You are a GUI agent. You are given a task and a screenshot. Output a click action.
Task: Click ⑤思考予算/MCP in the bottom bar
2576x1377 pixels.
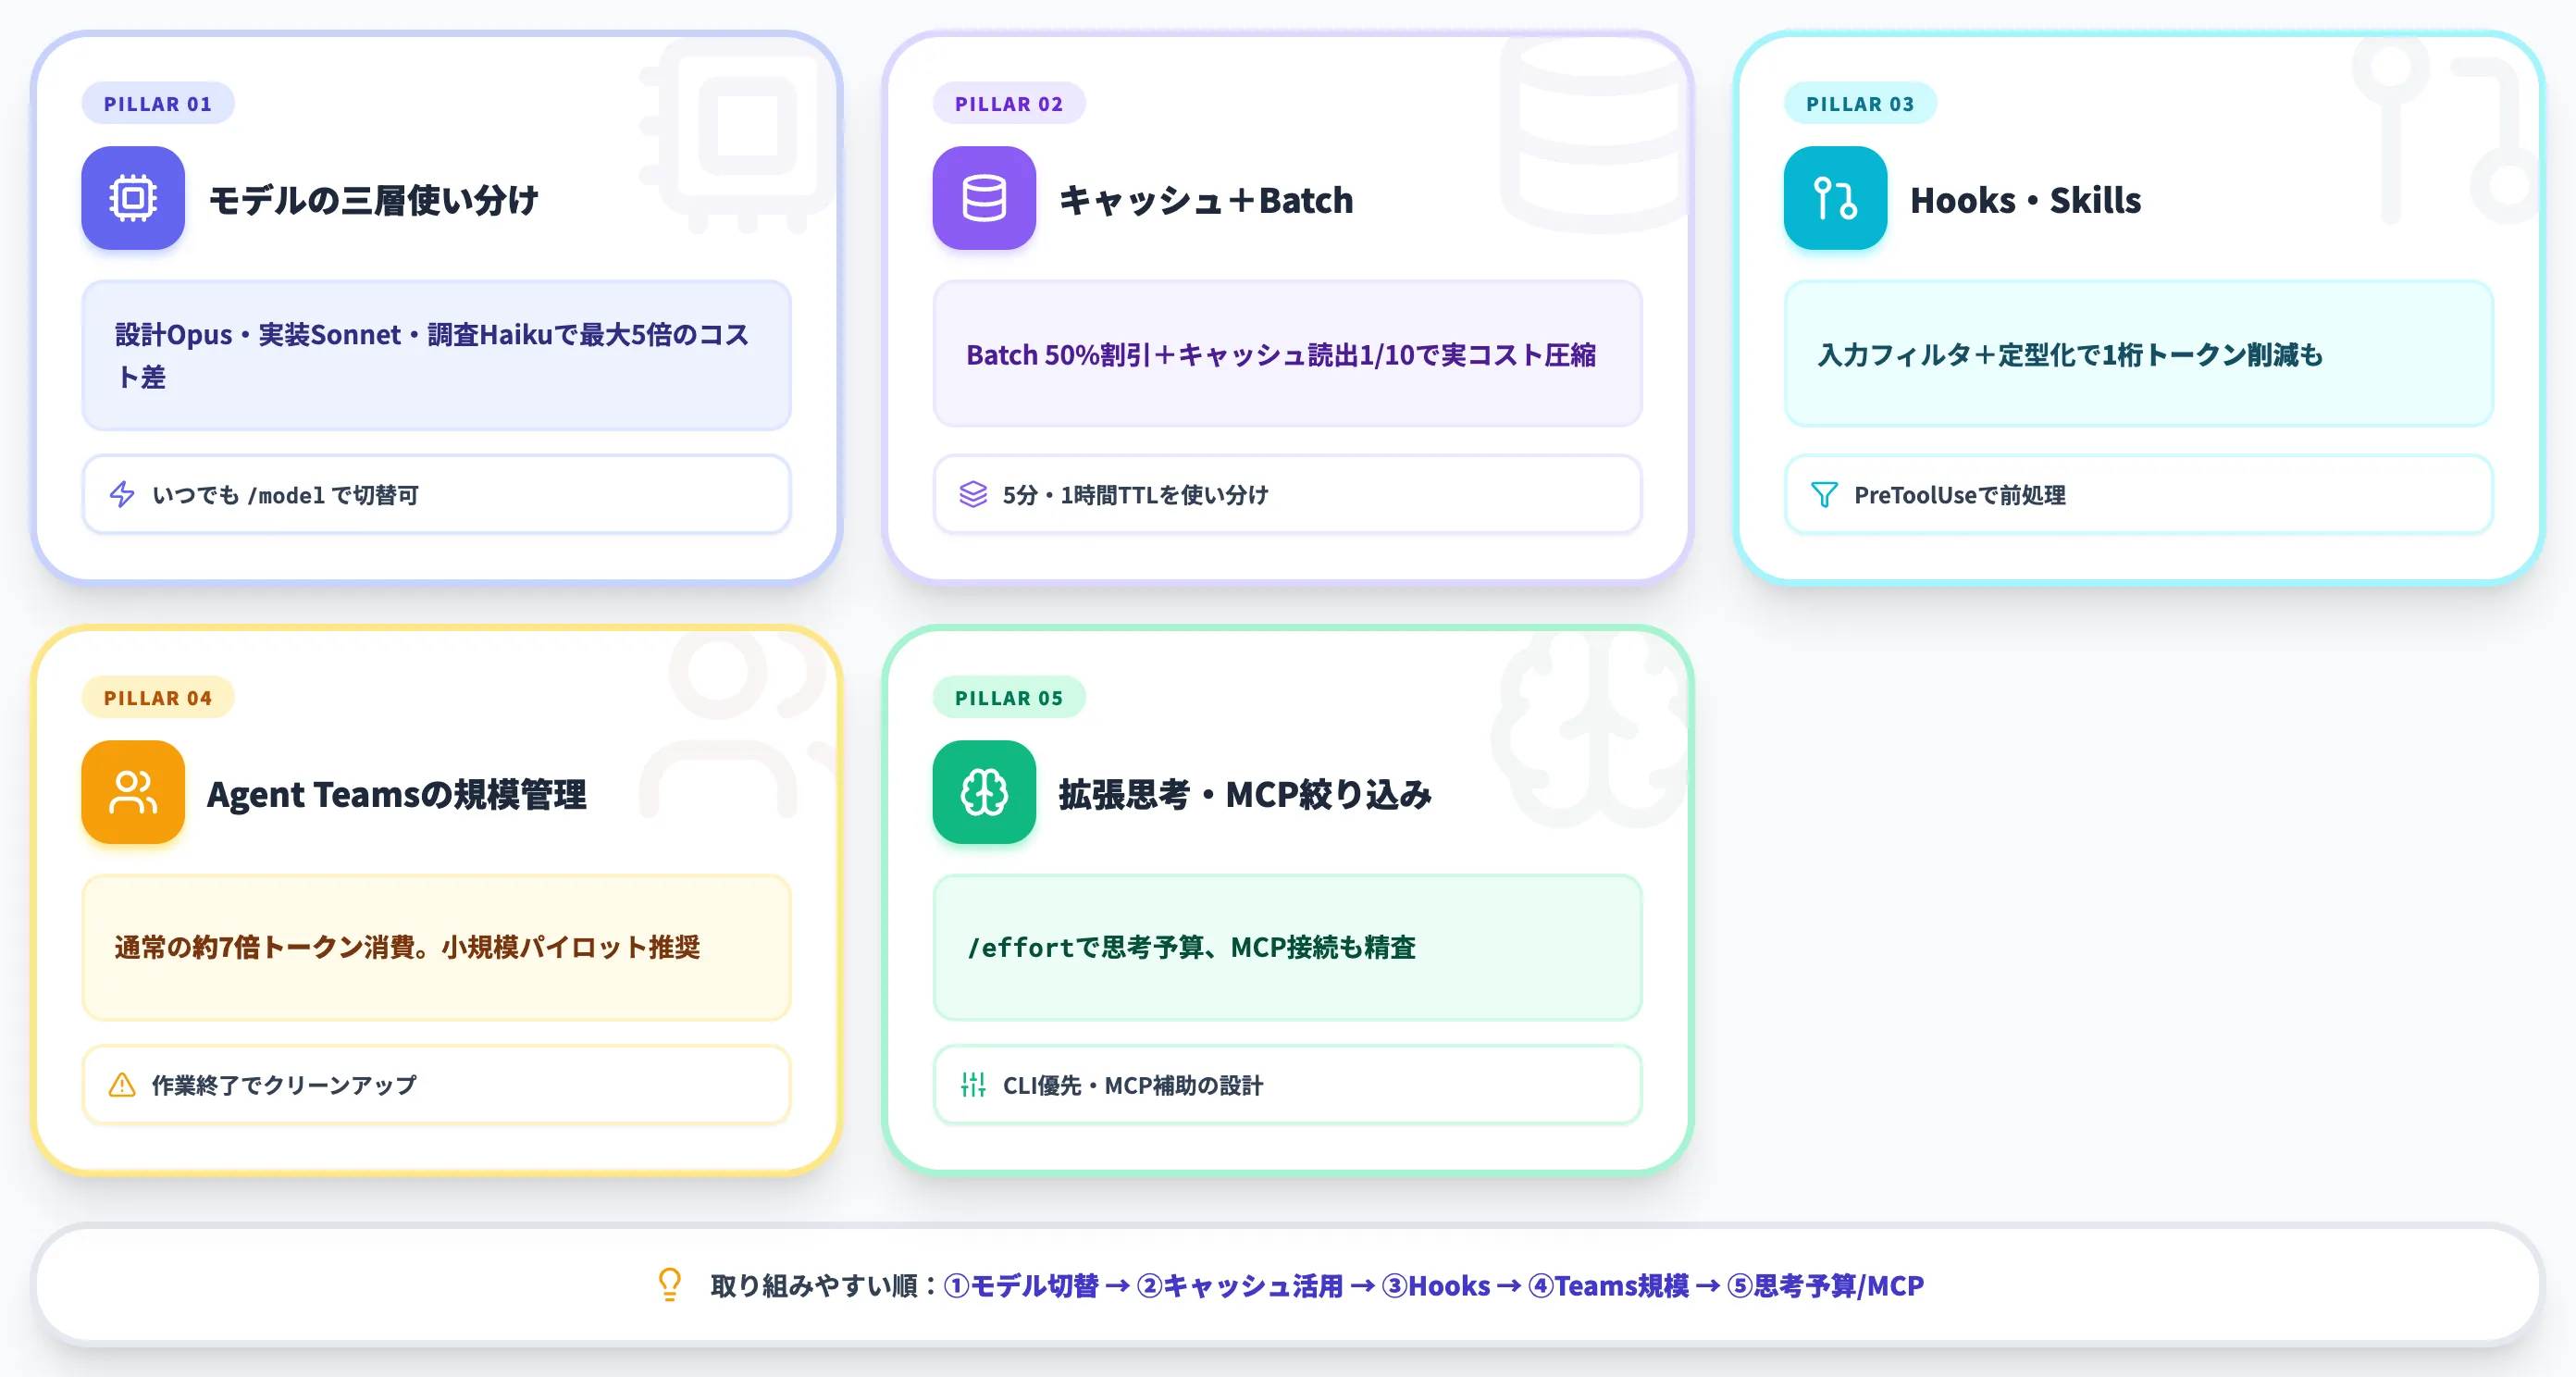pos(1825,1285)
